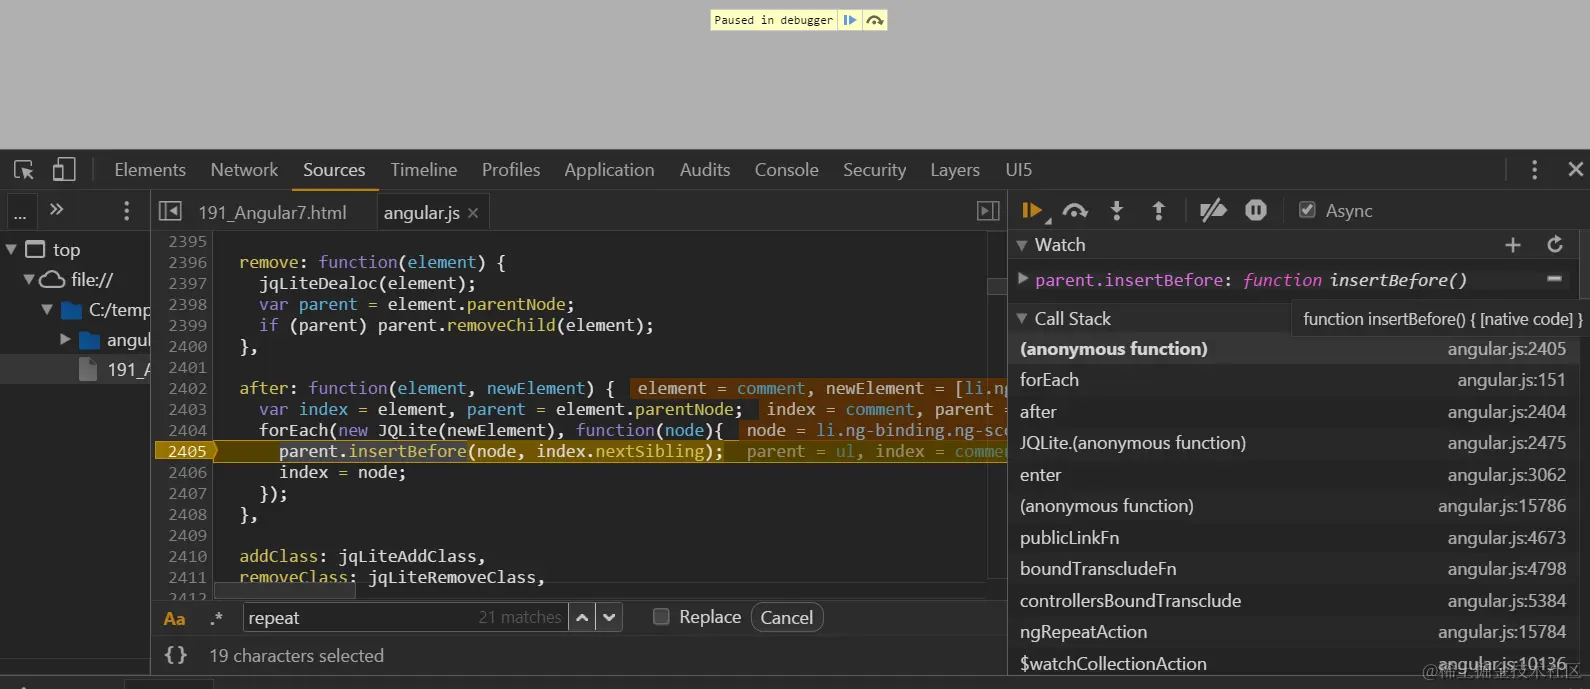Viewport: 1590px width, 689px height.
Task: Step over using the Paused in debugger overlay
Action: (875, 20)
